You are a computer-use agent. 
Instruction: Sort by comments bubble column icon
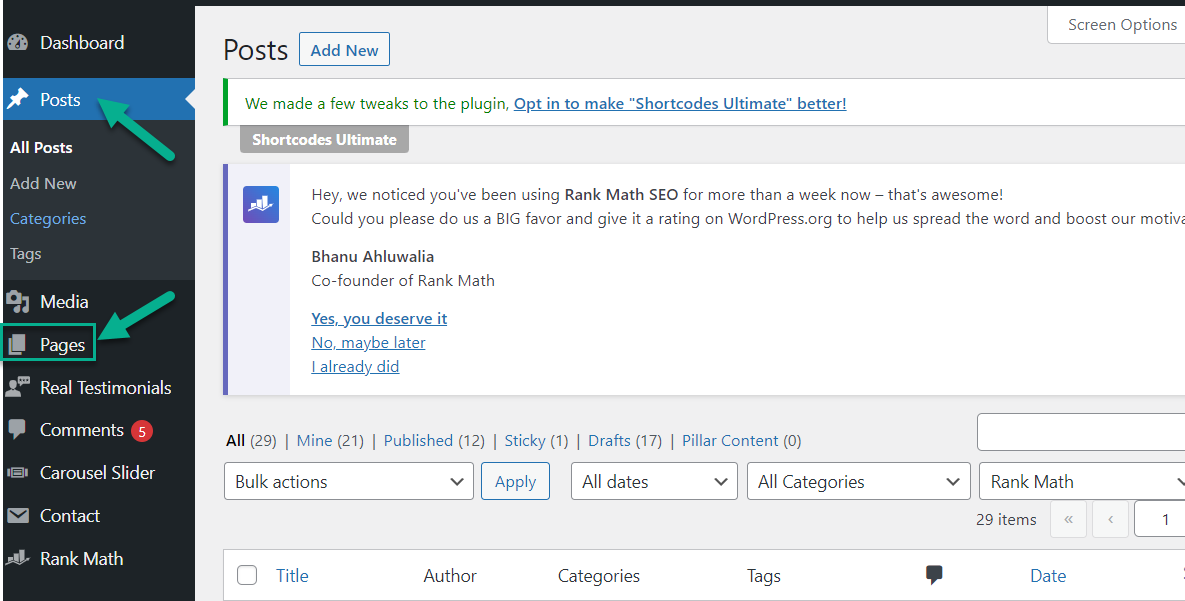(934, 575)
